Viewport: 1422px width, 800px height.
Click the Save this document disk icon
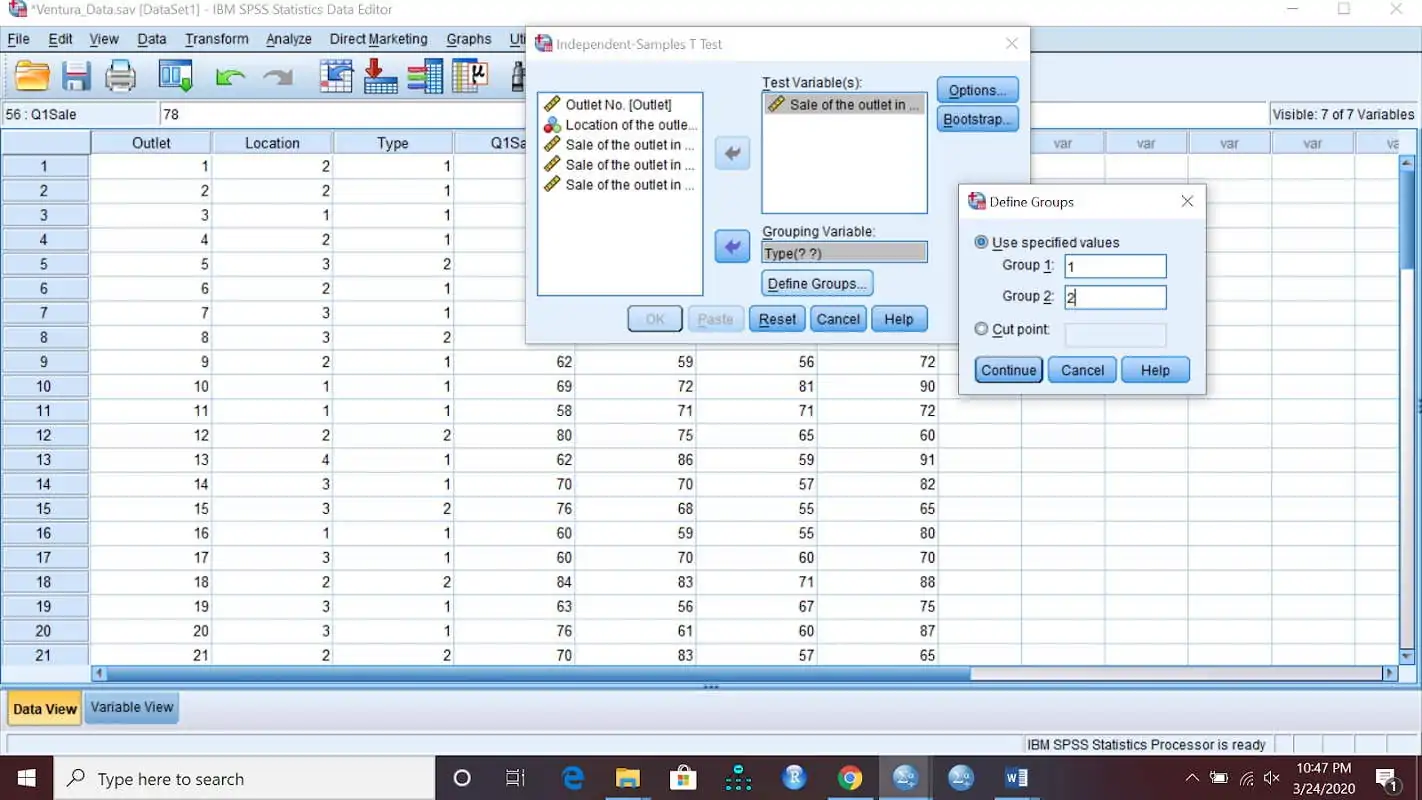coord(76,76)
